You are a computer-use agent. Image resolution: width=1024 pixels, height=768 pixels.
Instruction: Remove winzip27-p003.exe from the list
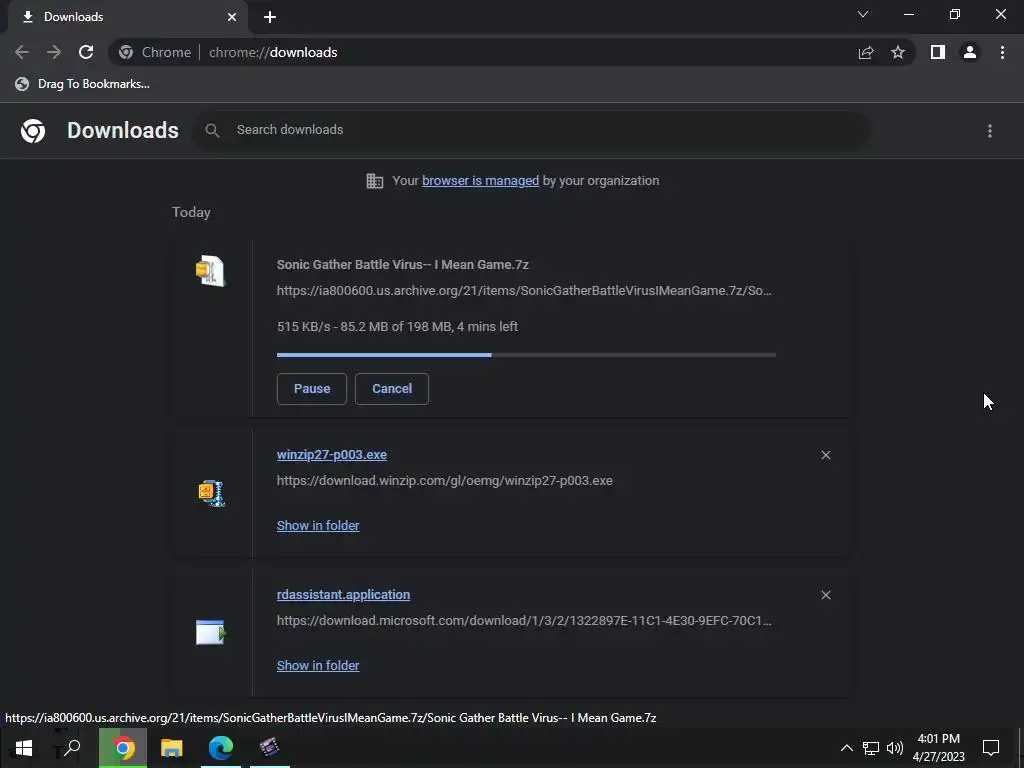[x=825, y=455]
